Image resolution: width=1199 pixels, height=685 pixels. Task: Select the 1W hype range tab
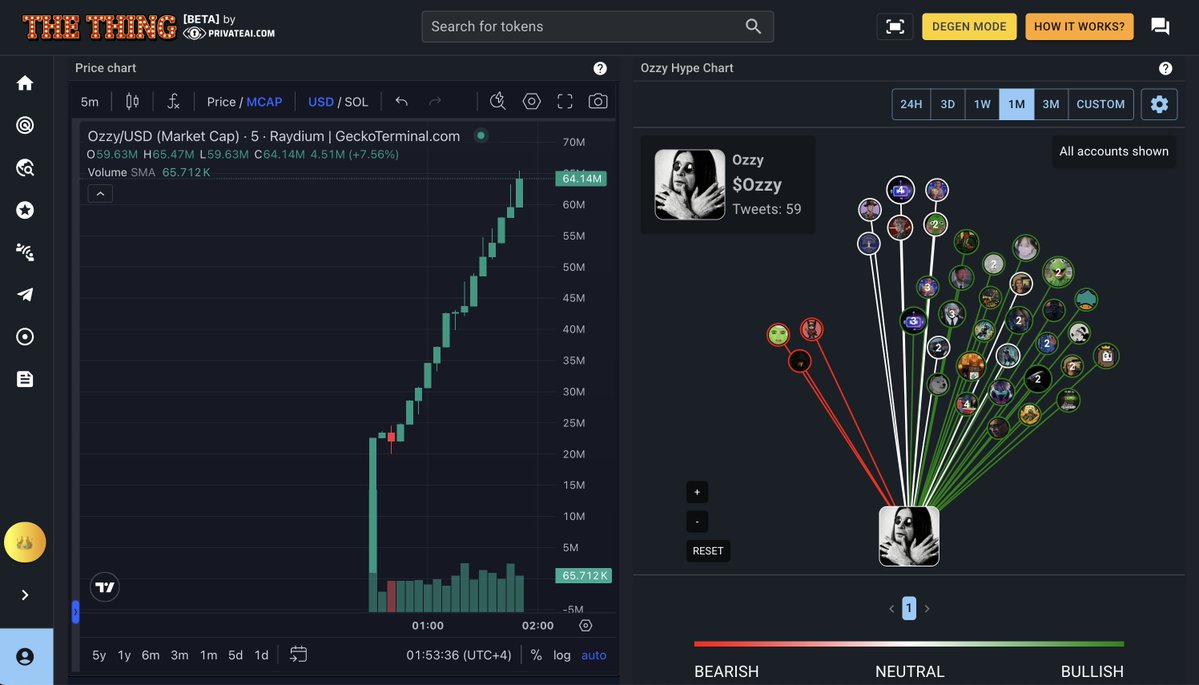pyautogui.click(x=982, y=104)
